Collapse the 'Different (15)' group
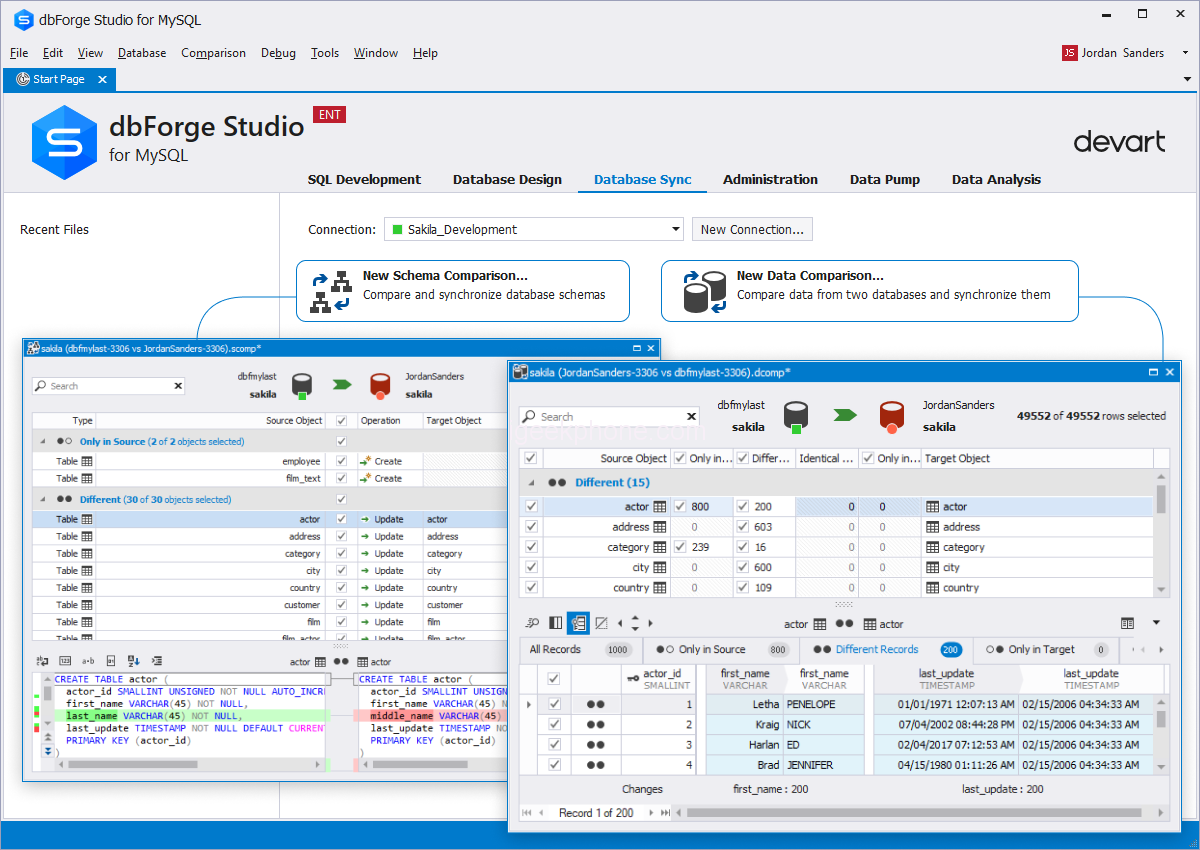This screenshot has height=850, width=1200. click(531, 482)
